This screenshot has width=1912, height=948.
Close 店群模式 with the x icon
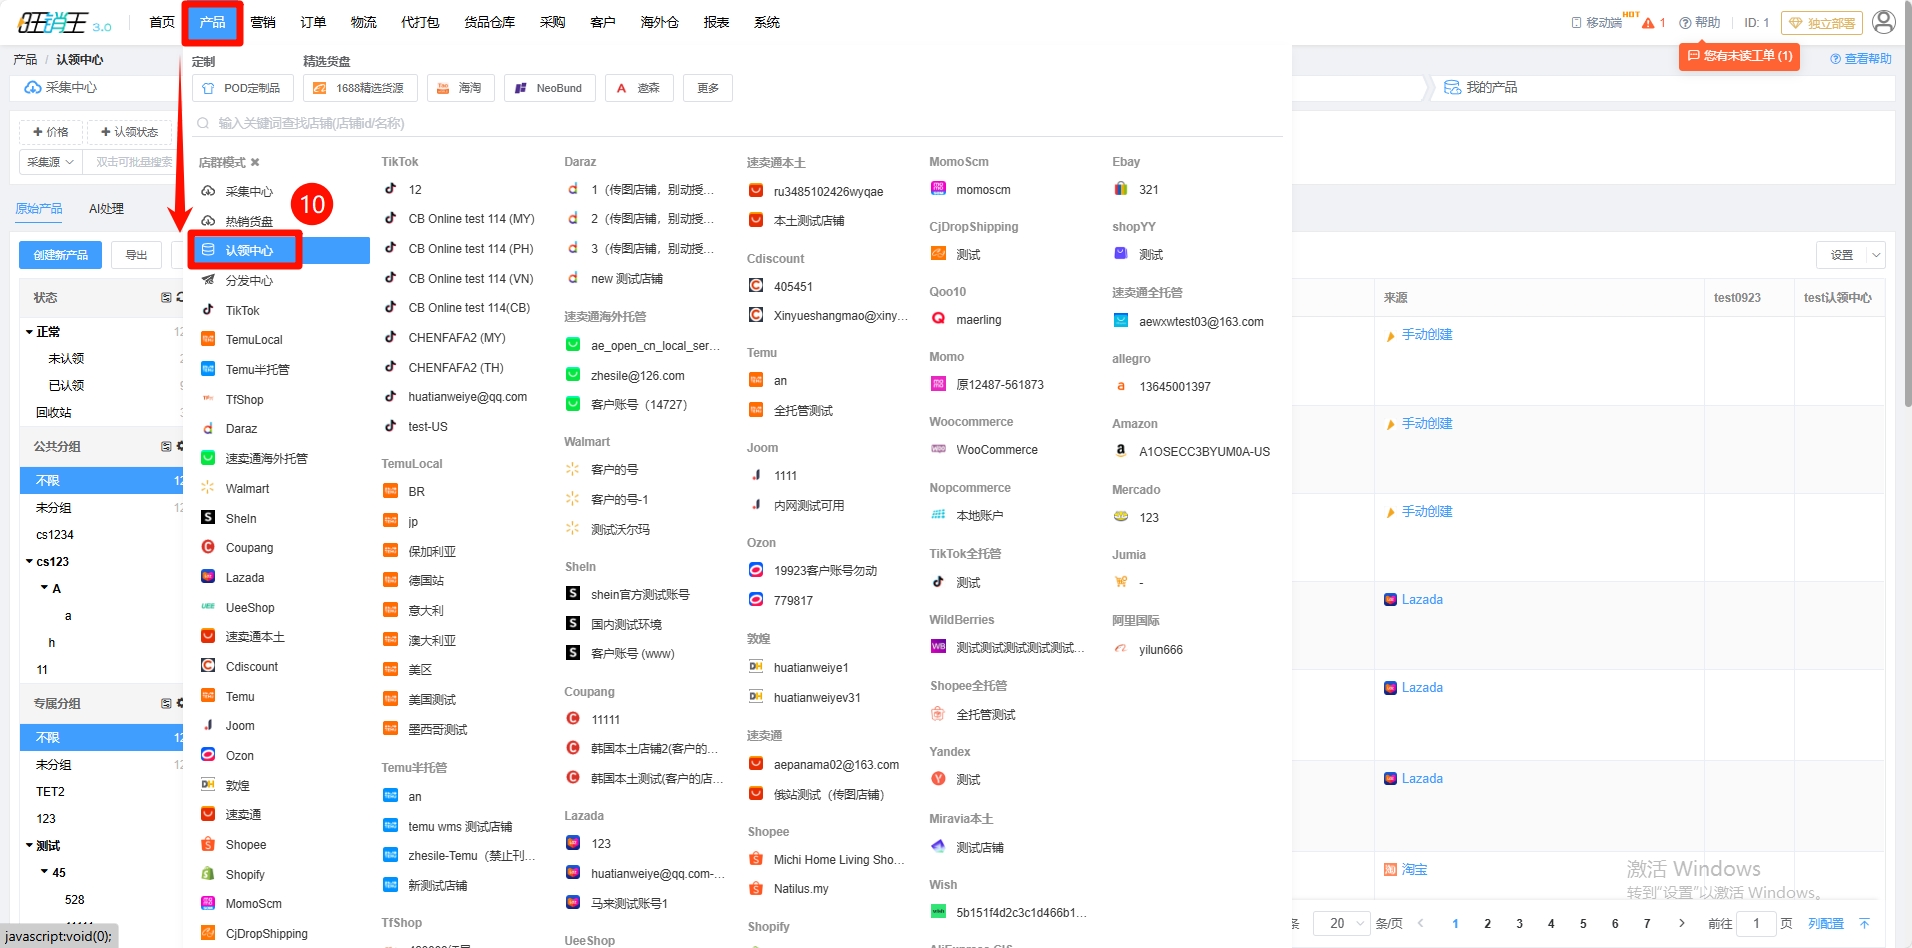255,162
